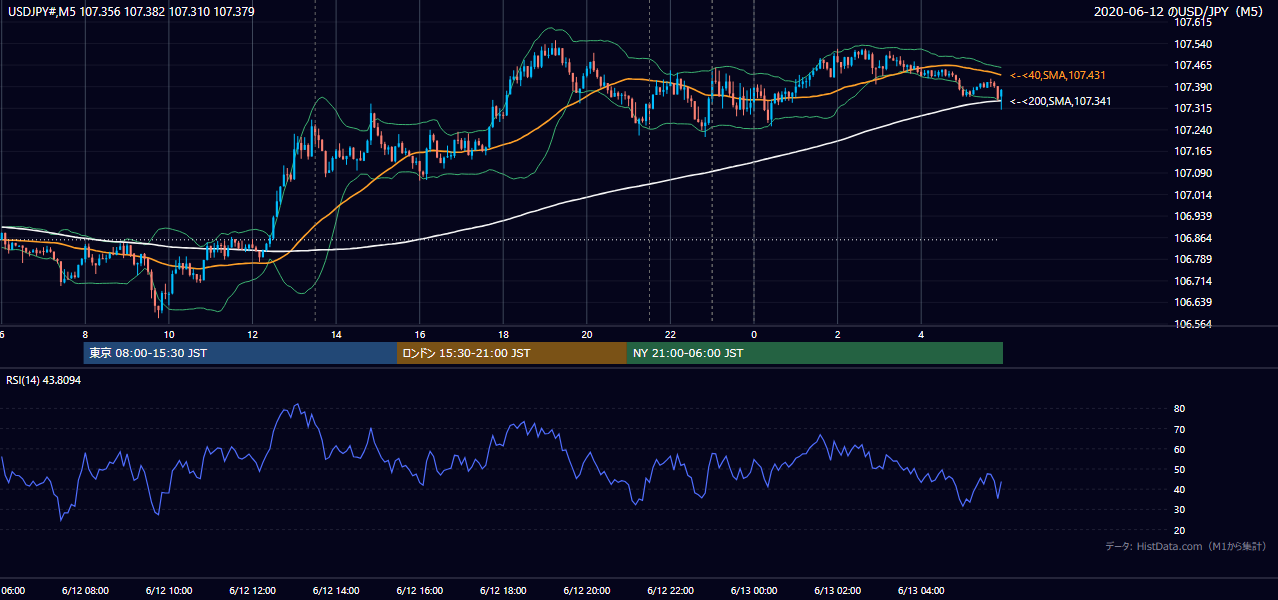Click hour tick 18 under the price chart
The height and width of the screenshot is (600, 1278).
(x=503, y=335)
